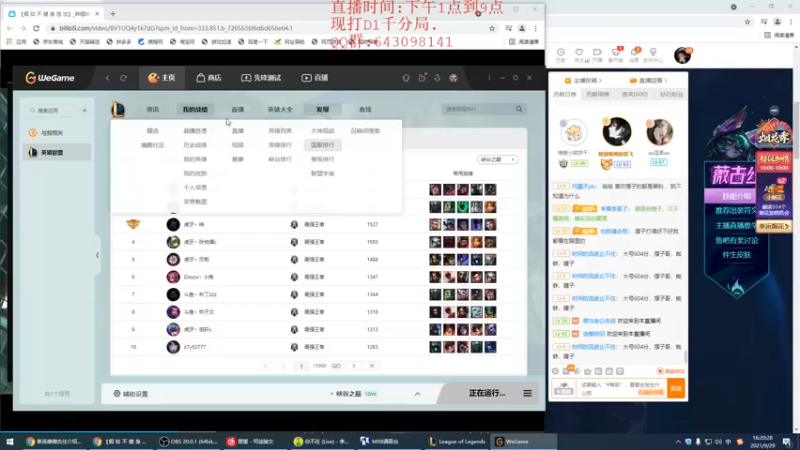Bookmark the Bilibili page with the star icon

click(492, 28)
